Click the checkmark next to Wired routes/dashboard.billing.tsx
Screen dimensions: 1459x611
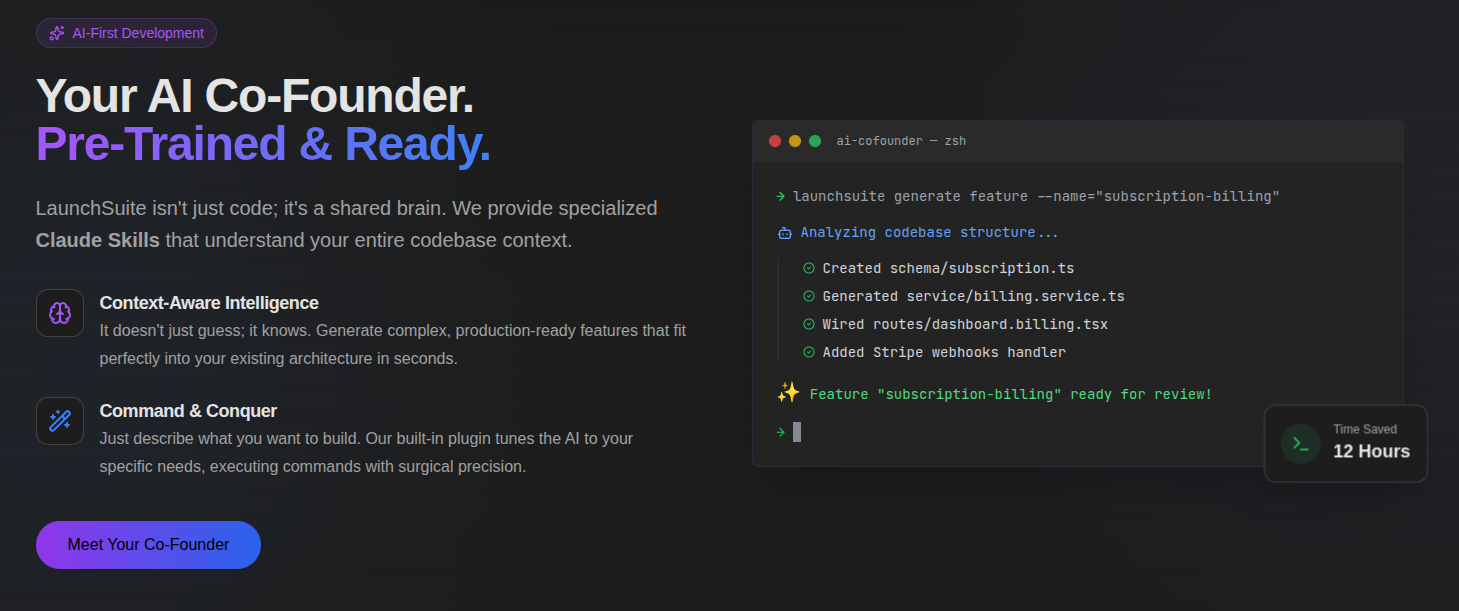pos(808,324)
